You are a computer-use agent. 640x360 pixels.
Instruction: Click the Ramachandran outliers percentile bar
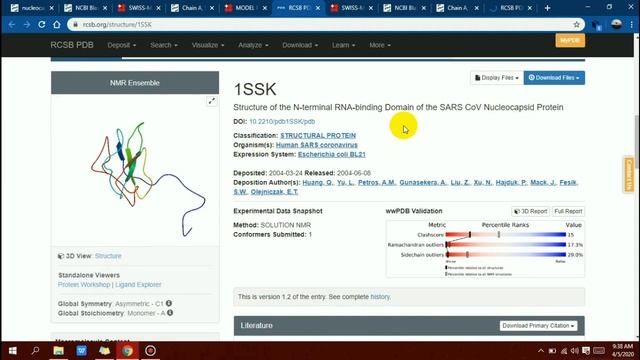[x=505, y=244]
